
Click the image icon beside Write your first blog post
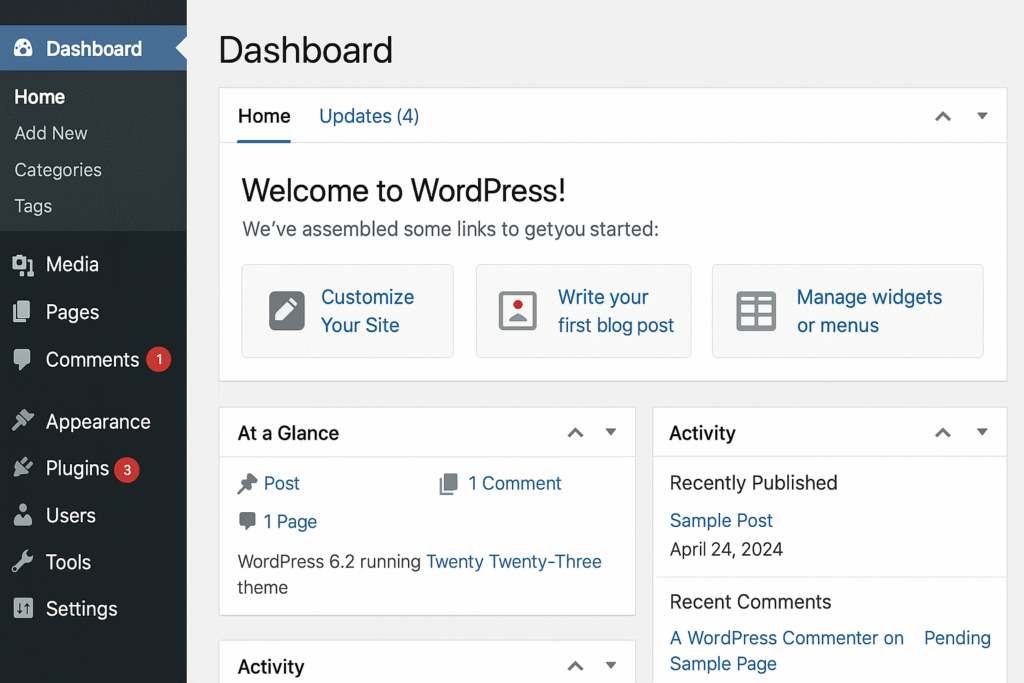518,311
